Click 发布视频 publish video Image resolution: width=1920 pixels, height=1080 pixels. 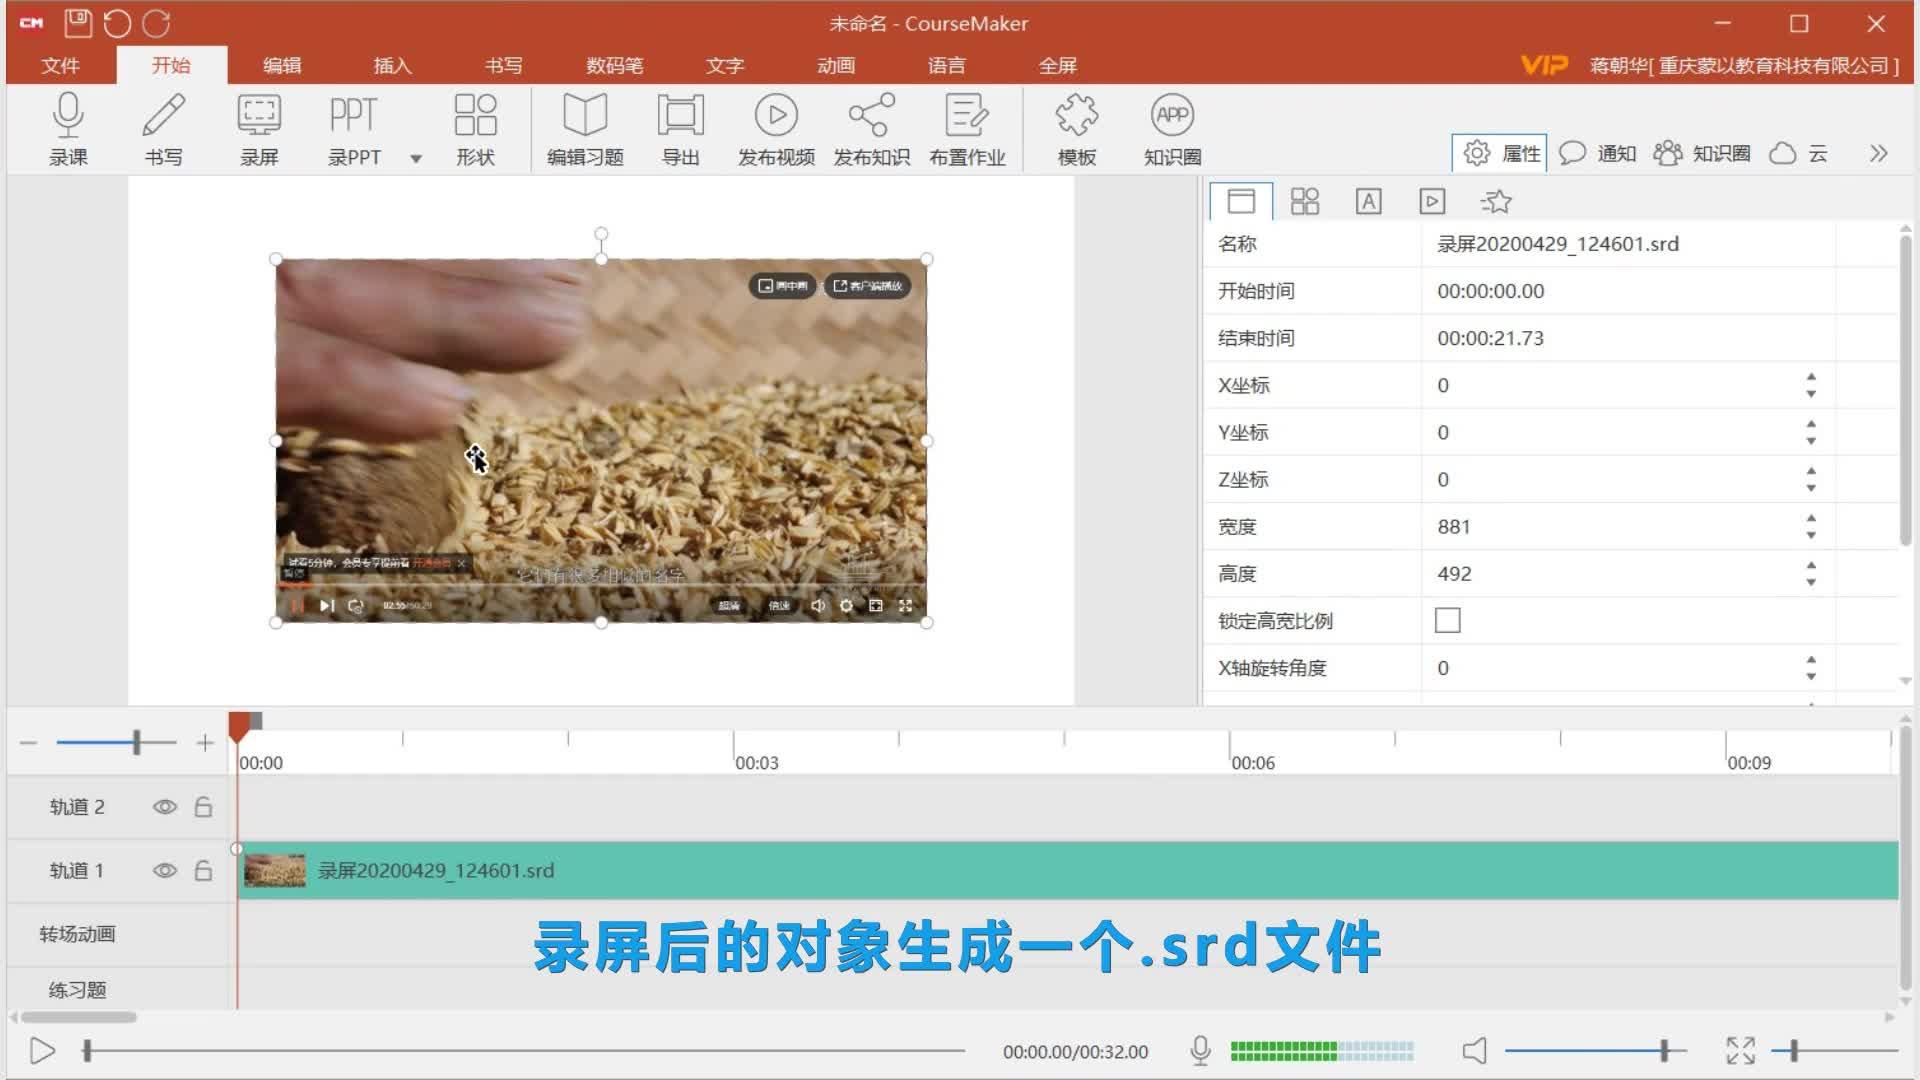point(776,128)
